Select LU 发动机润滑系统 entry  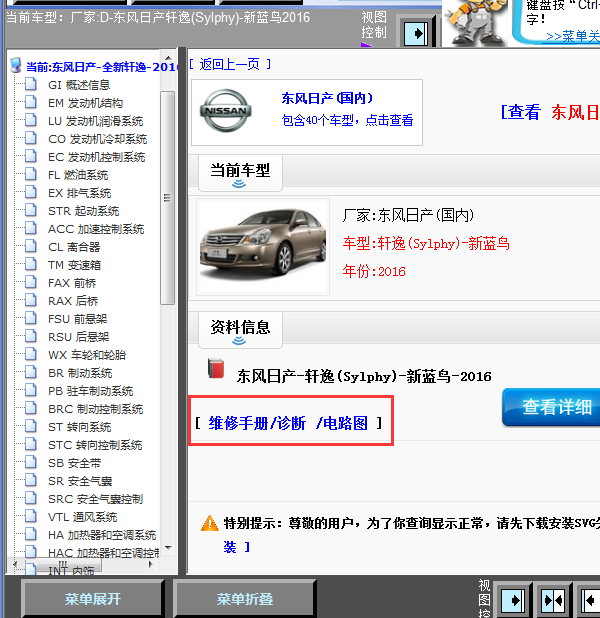[95, 121]
